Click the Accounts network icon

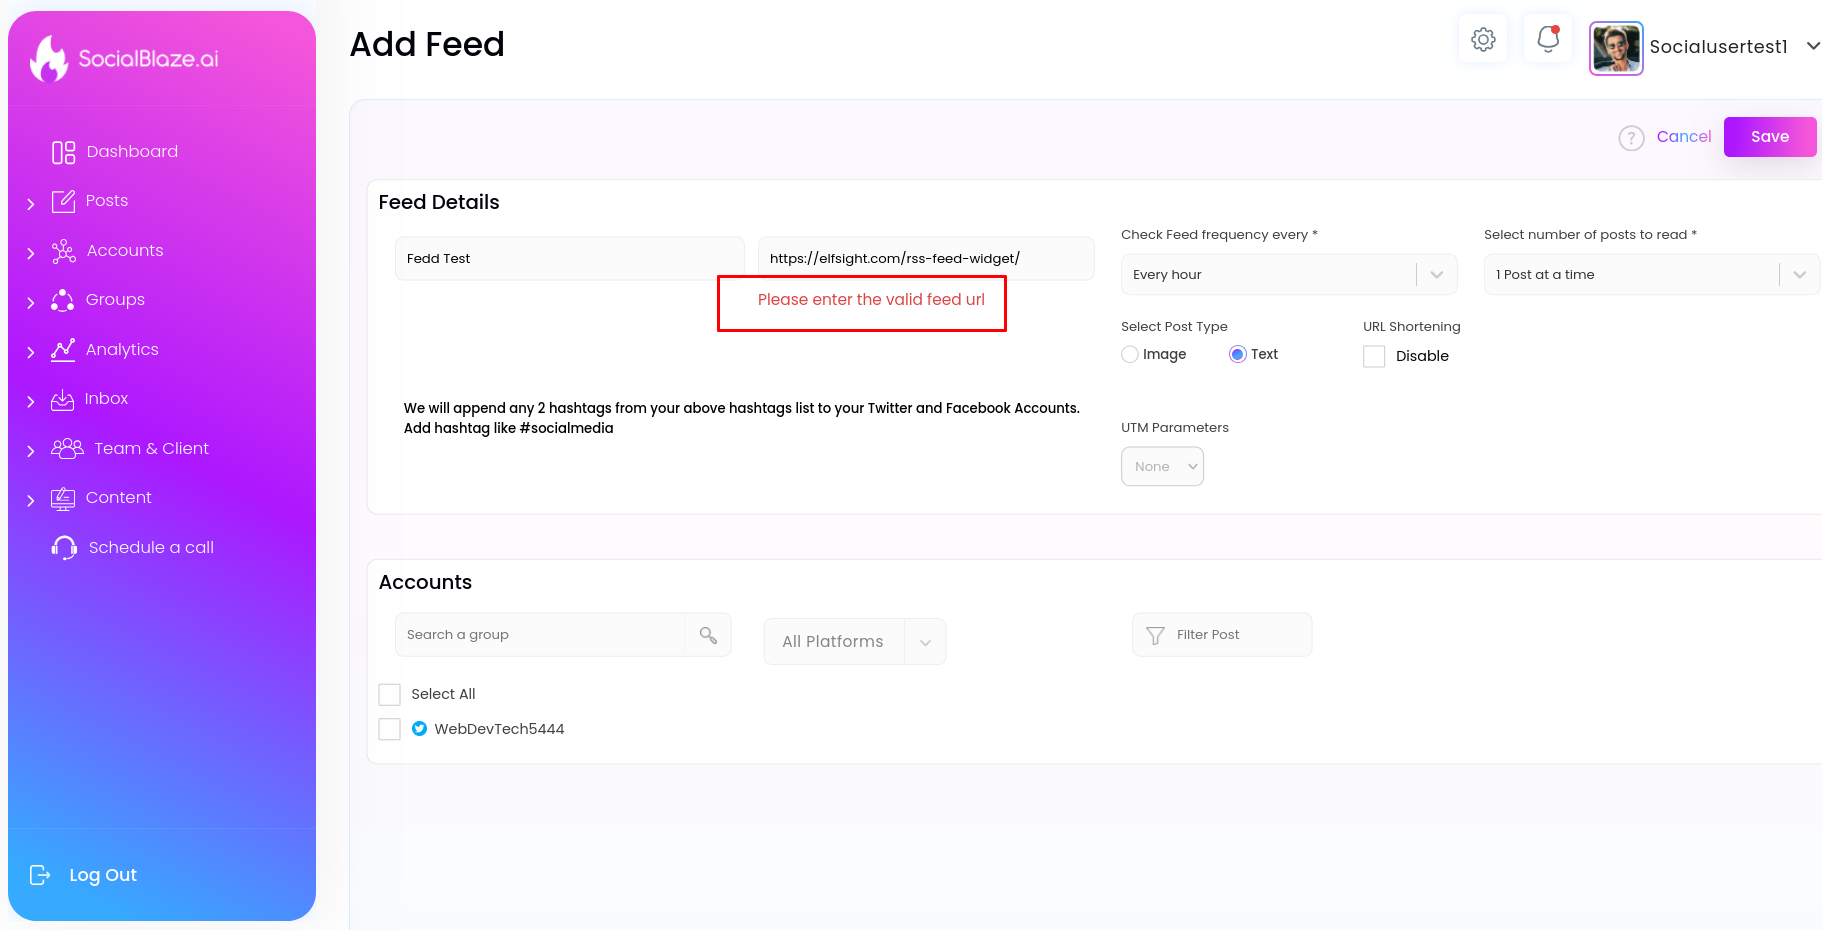(64, 251)
